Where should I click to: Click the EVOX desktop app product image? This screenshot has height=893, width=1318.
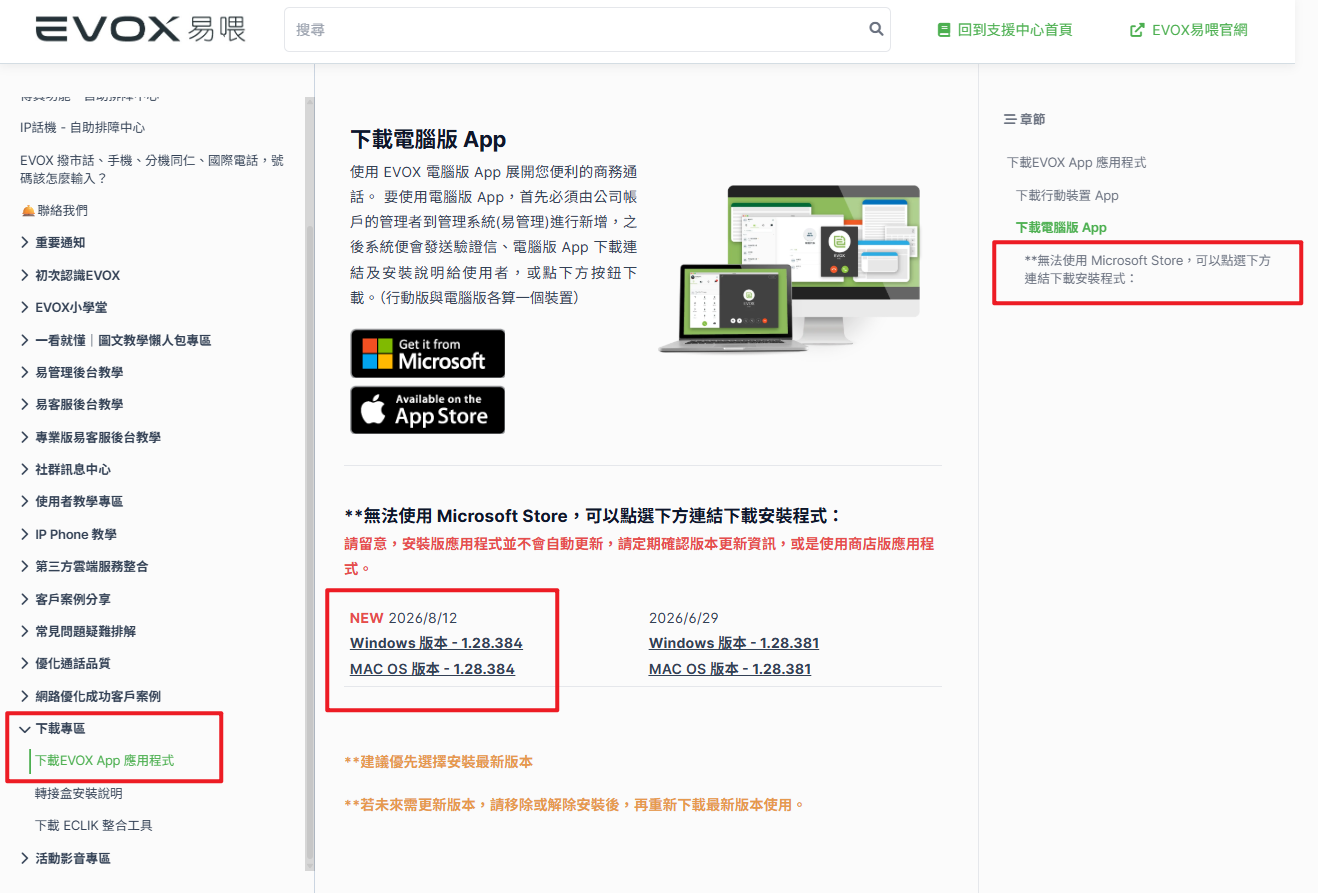(x=789, y=268)
